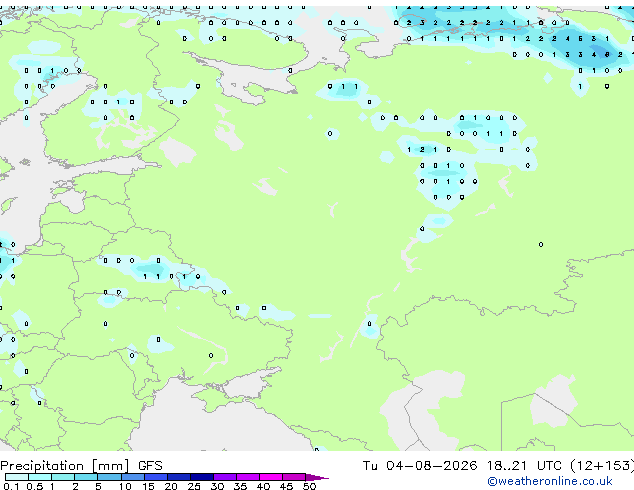Select the 0.5–1 mm legend color swatch
634x490 pixels.
coord(40,477)
